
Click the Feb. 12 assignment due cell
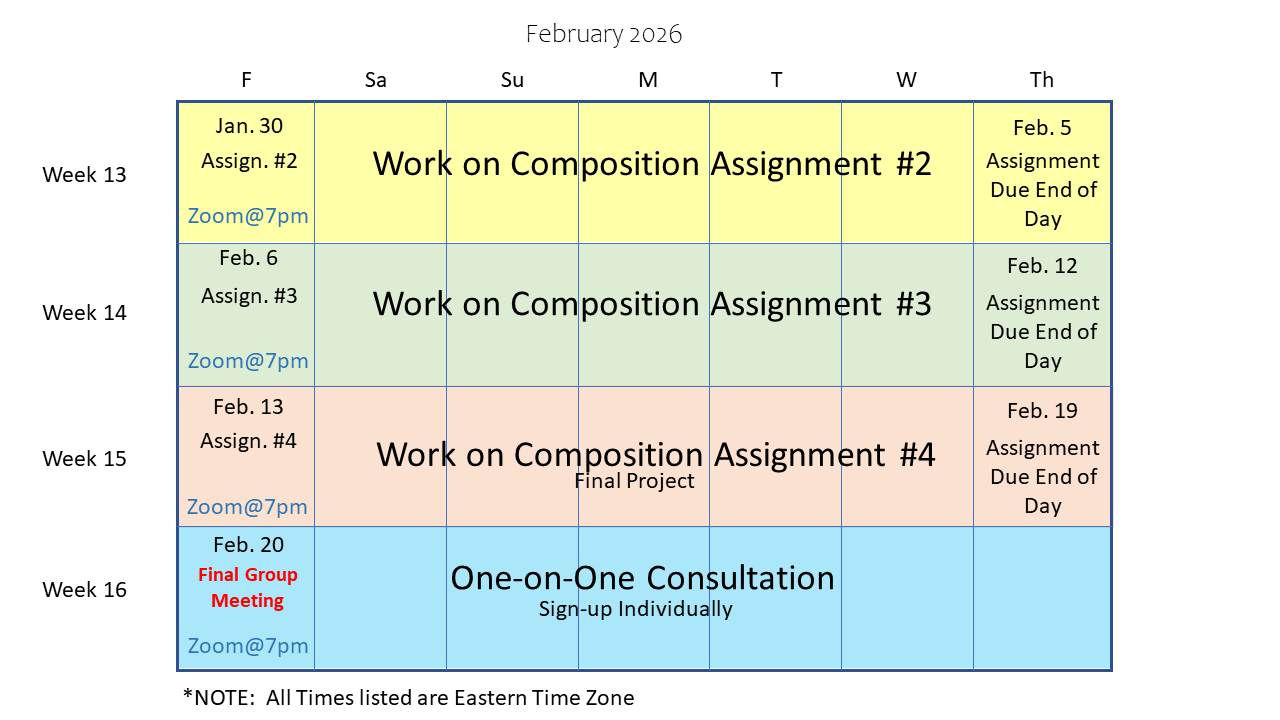[1042, 315]
